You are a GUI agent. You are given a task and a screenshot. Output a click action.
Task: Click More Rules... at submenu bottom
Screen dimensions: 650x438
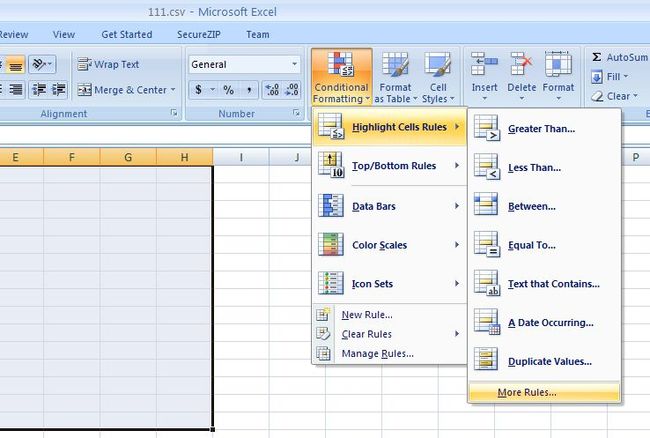tap(544, 392)
